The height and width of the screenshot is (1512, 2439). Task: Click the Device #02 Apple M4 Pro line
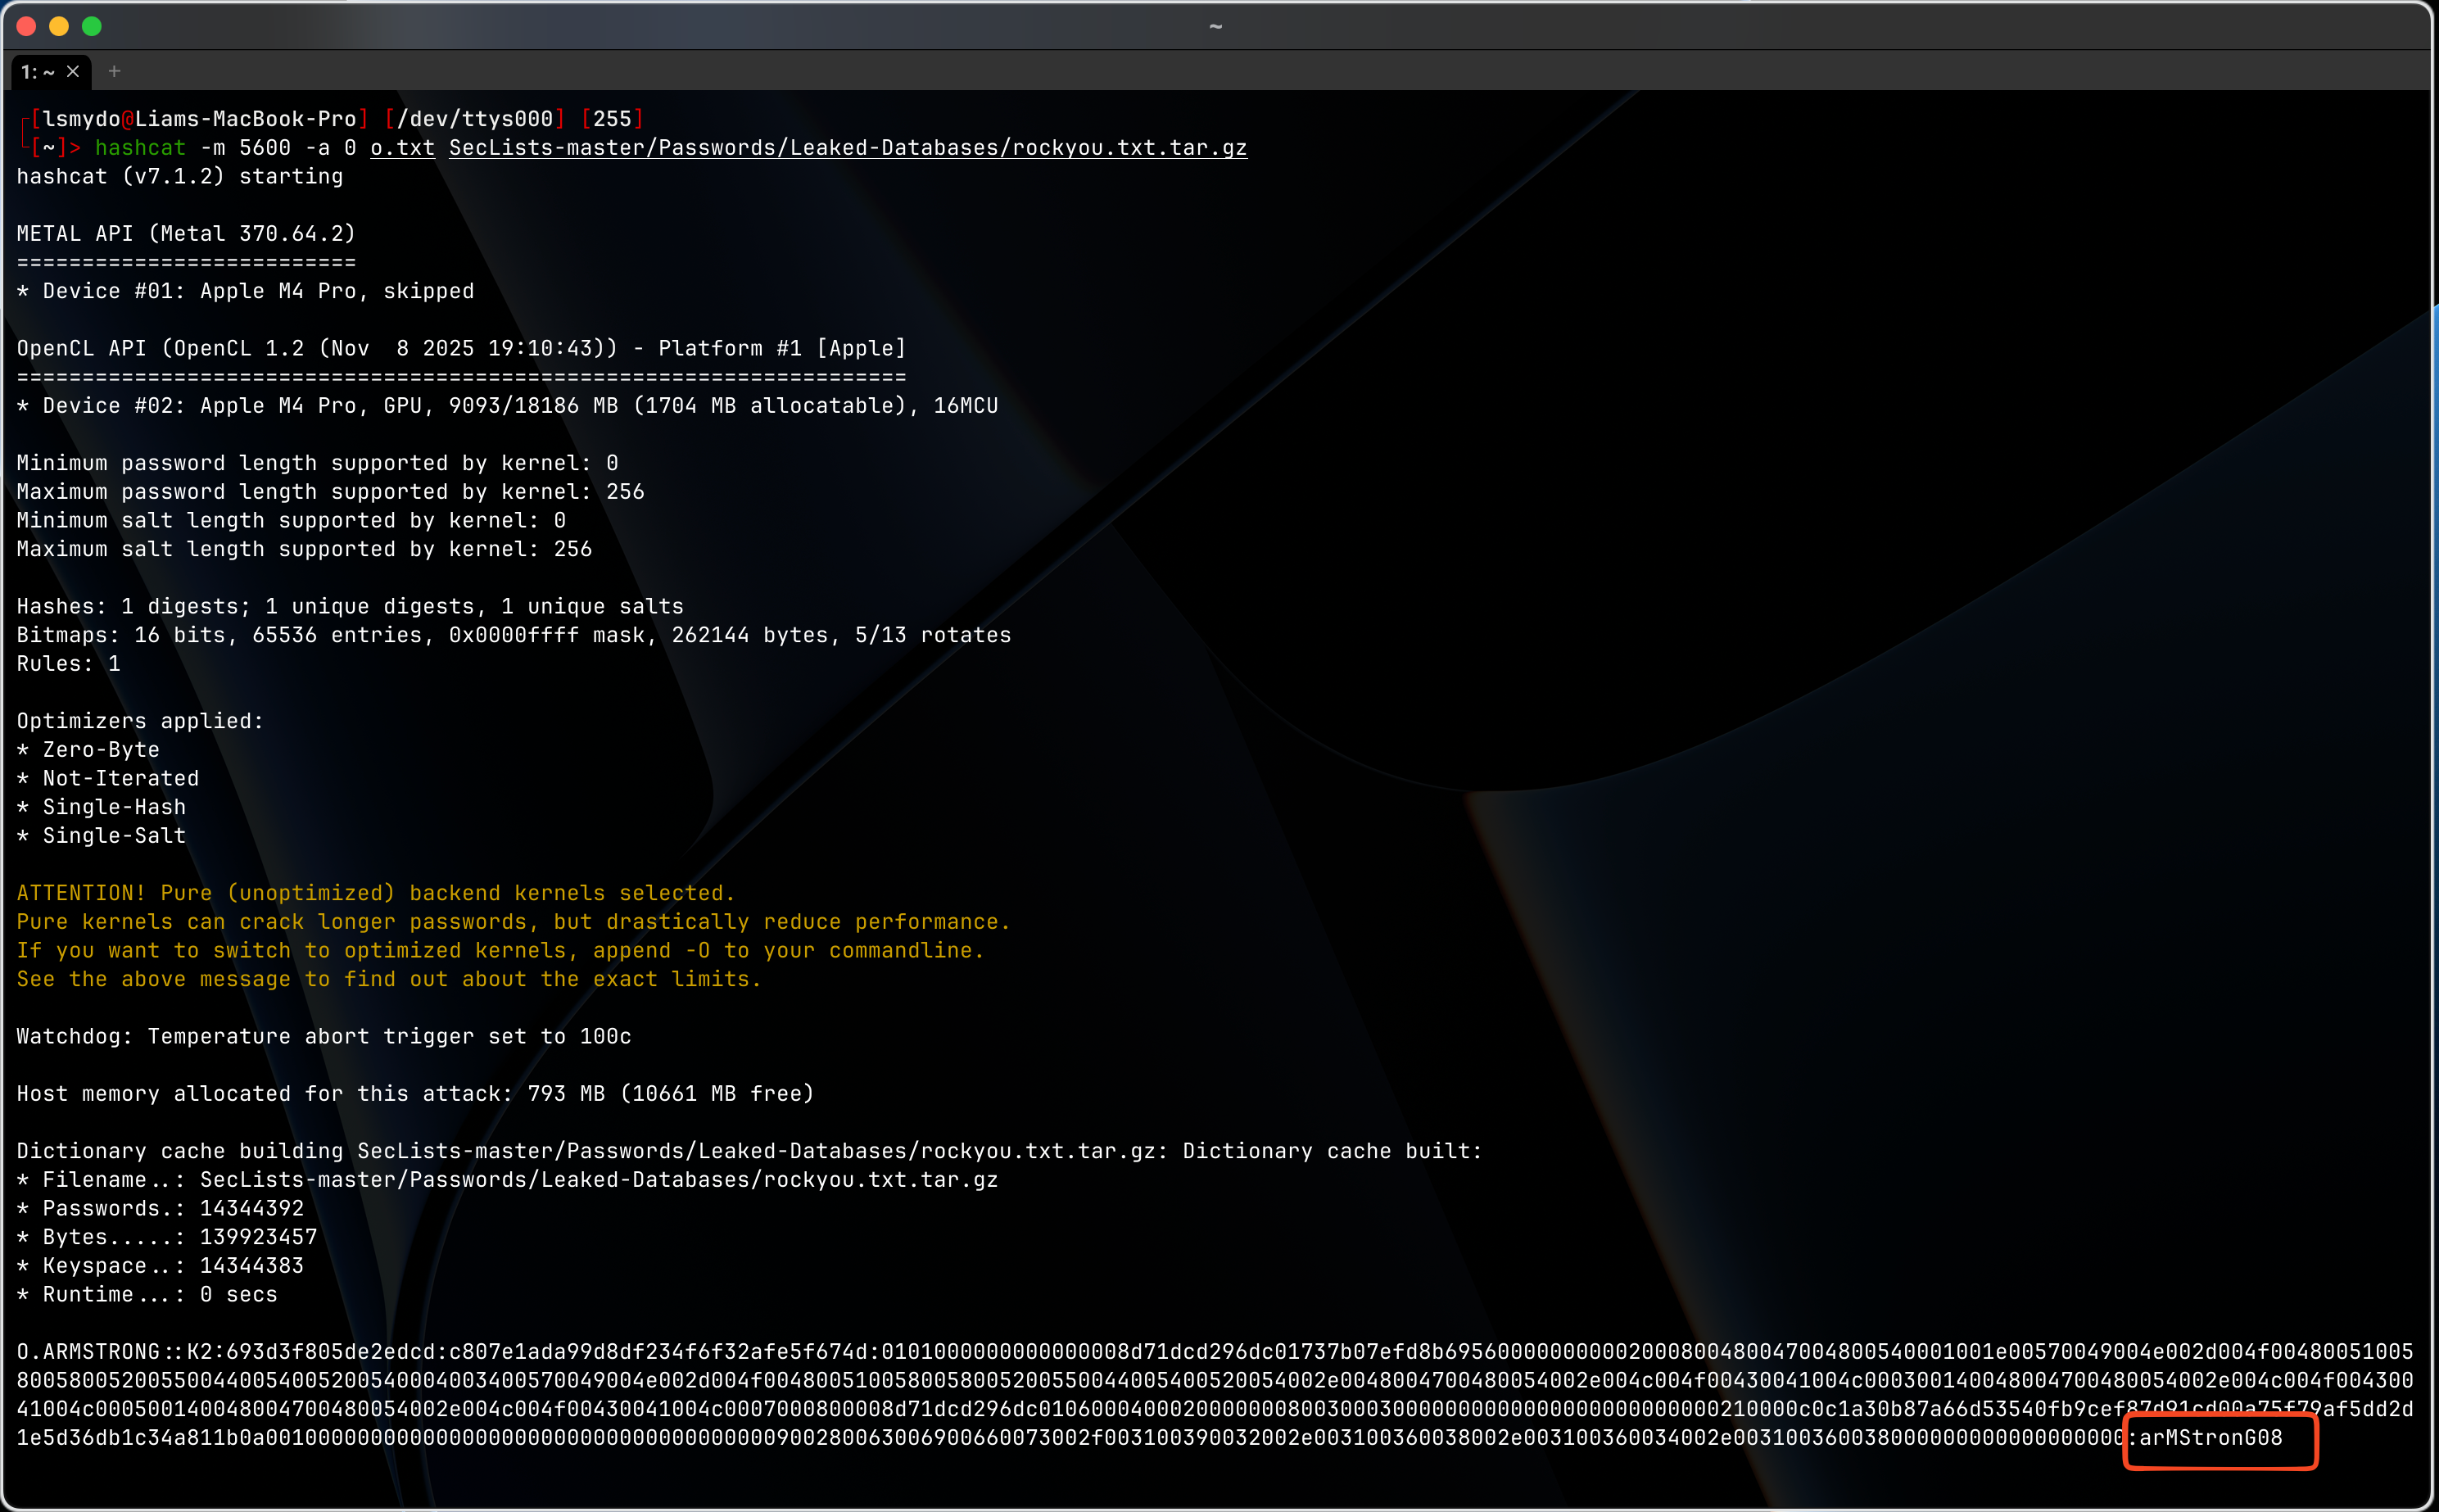click(x=507, y=405)
